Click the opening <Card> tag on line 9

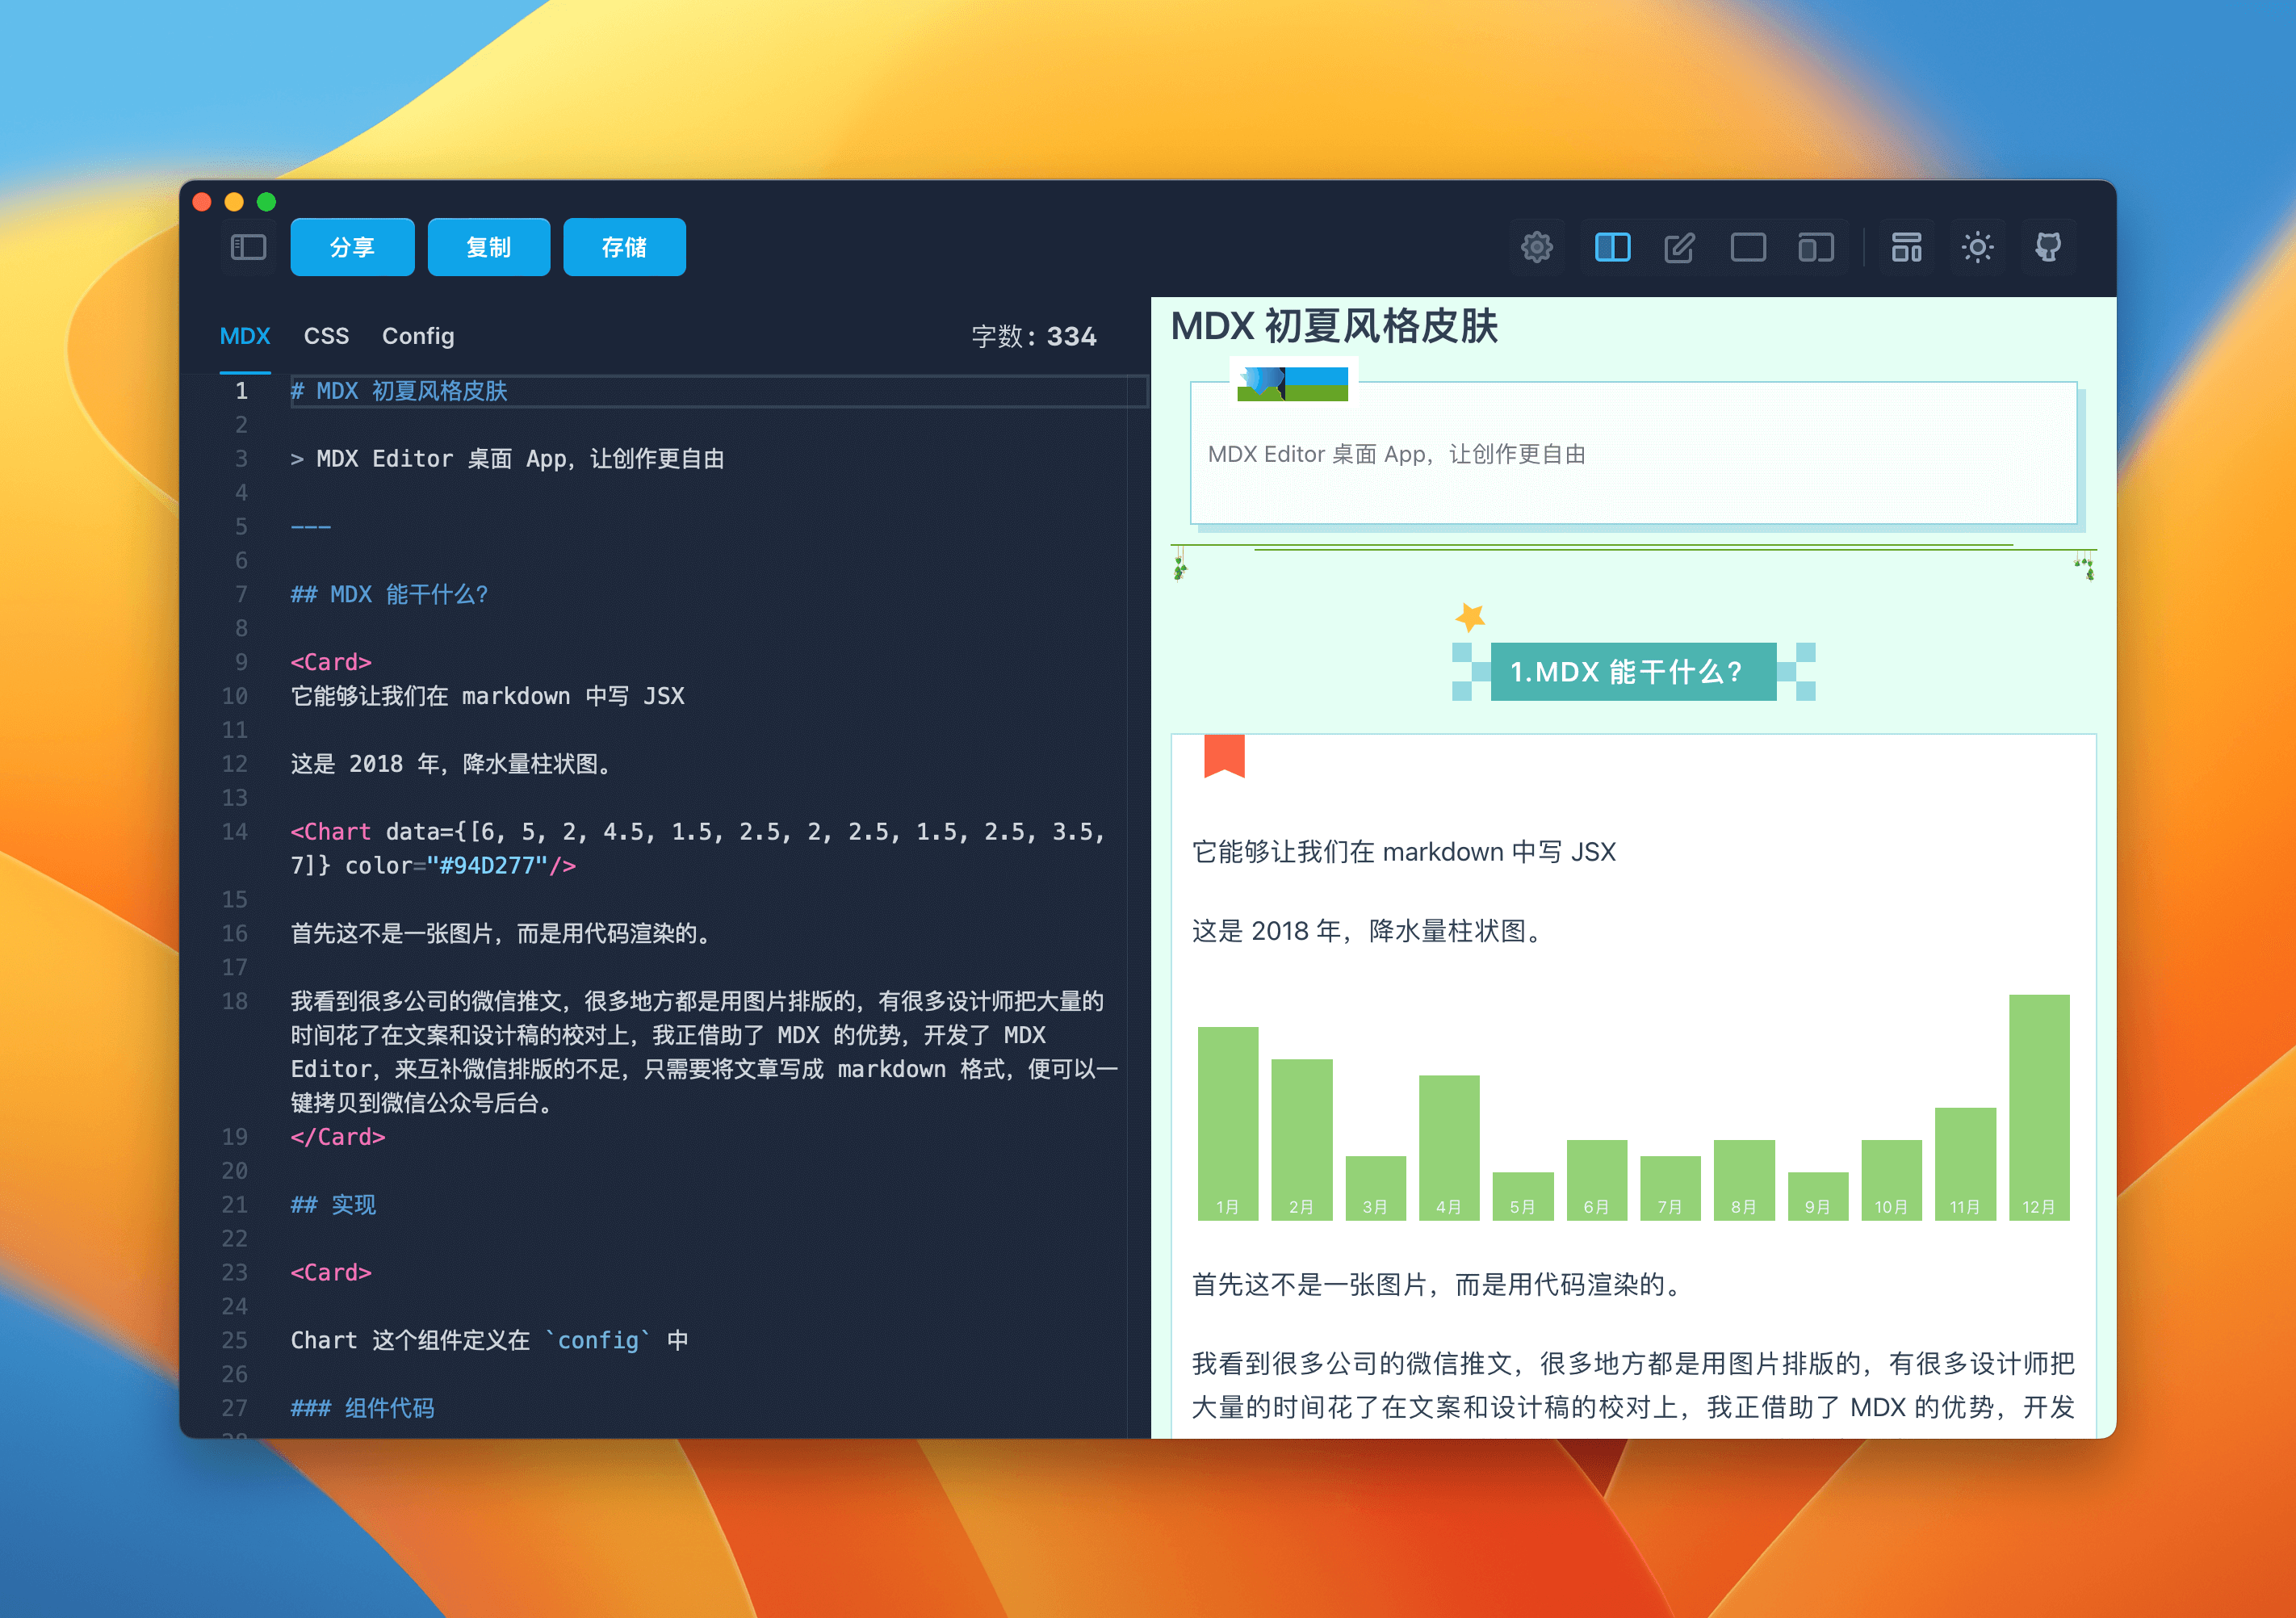pos(331,662)
